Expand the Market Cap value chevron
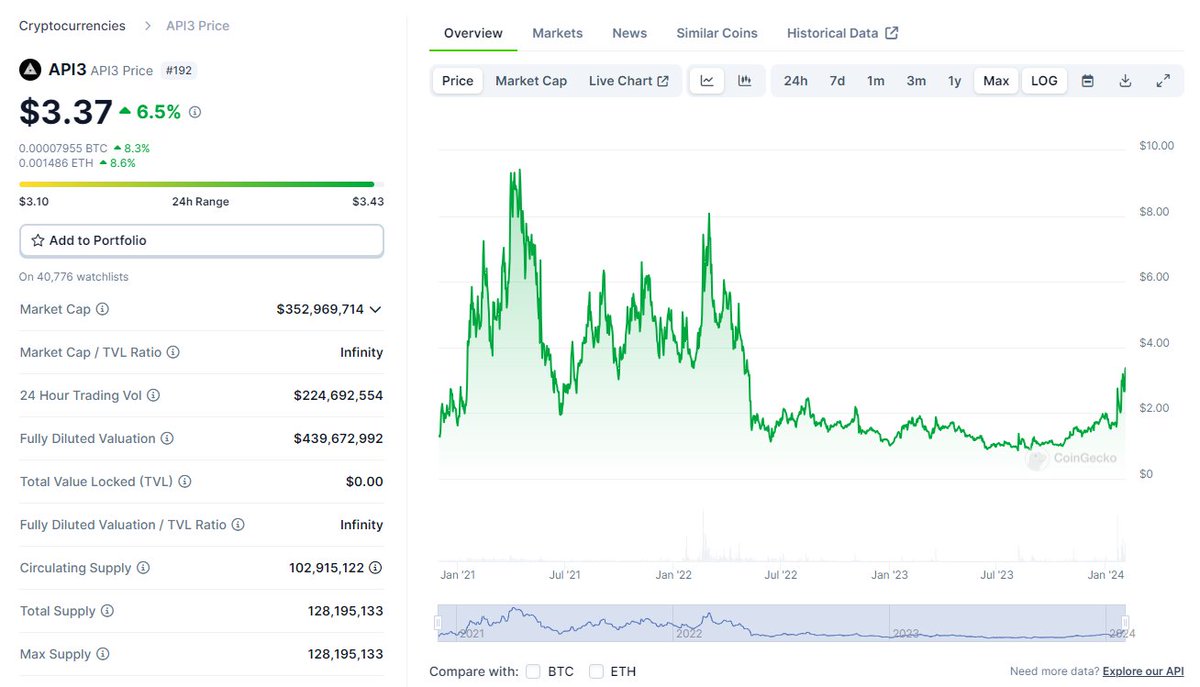The image size is (1200, 687). pos(375,310)
